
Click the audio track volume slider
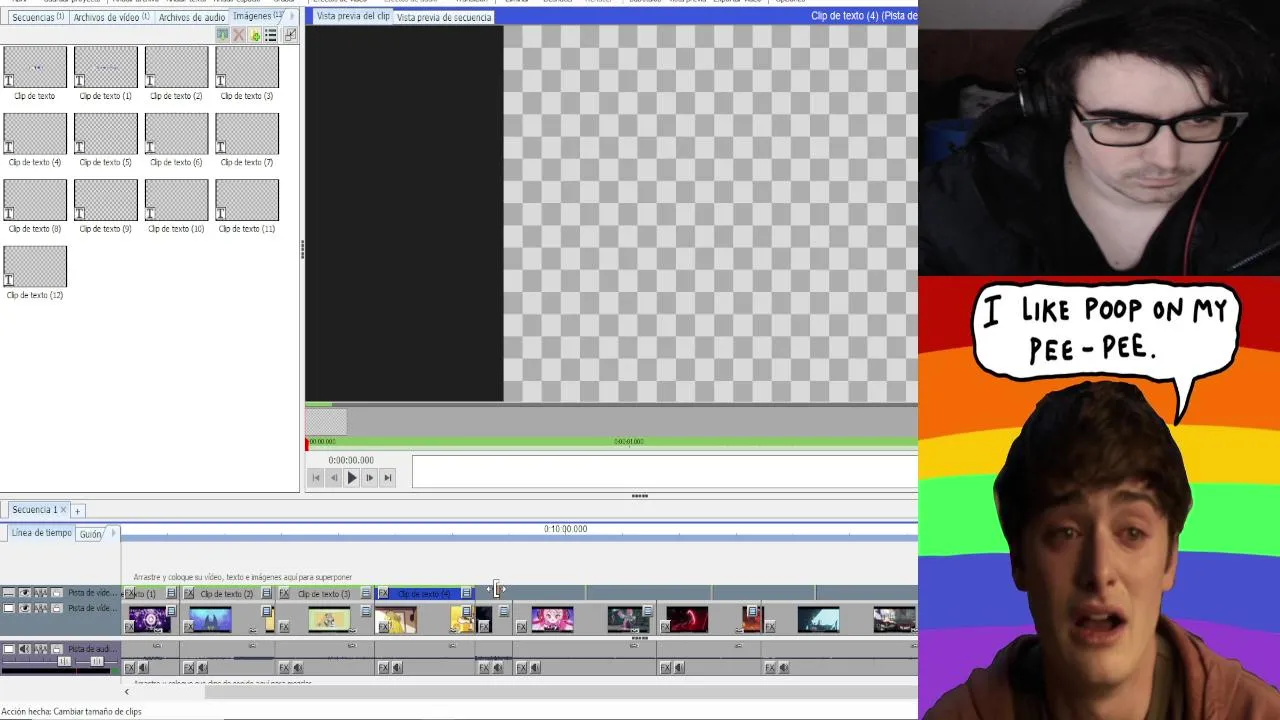point(64,661)
